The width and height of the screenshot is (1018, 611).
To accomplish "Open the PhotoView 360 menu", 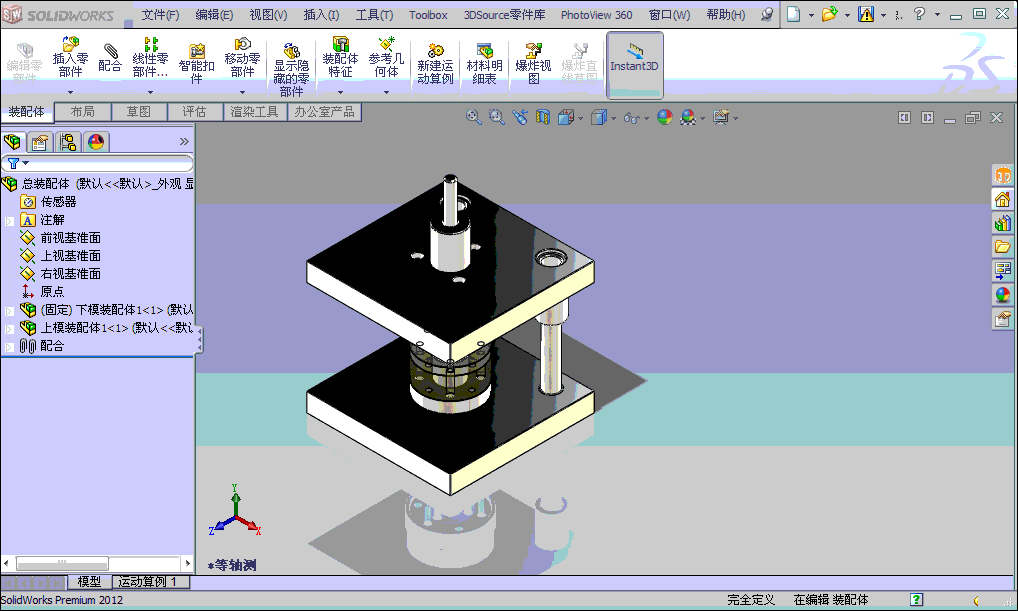I will (597, 14).
